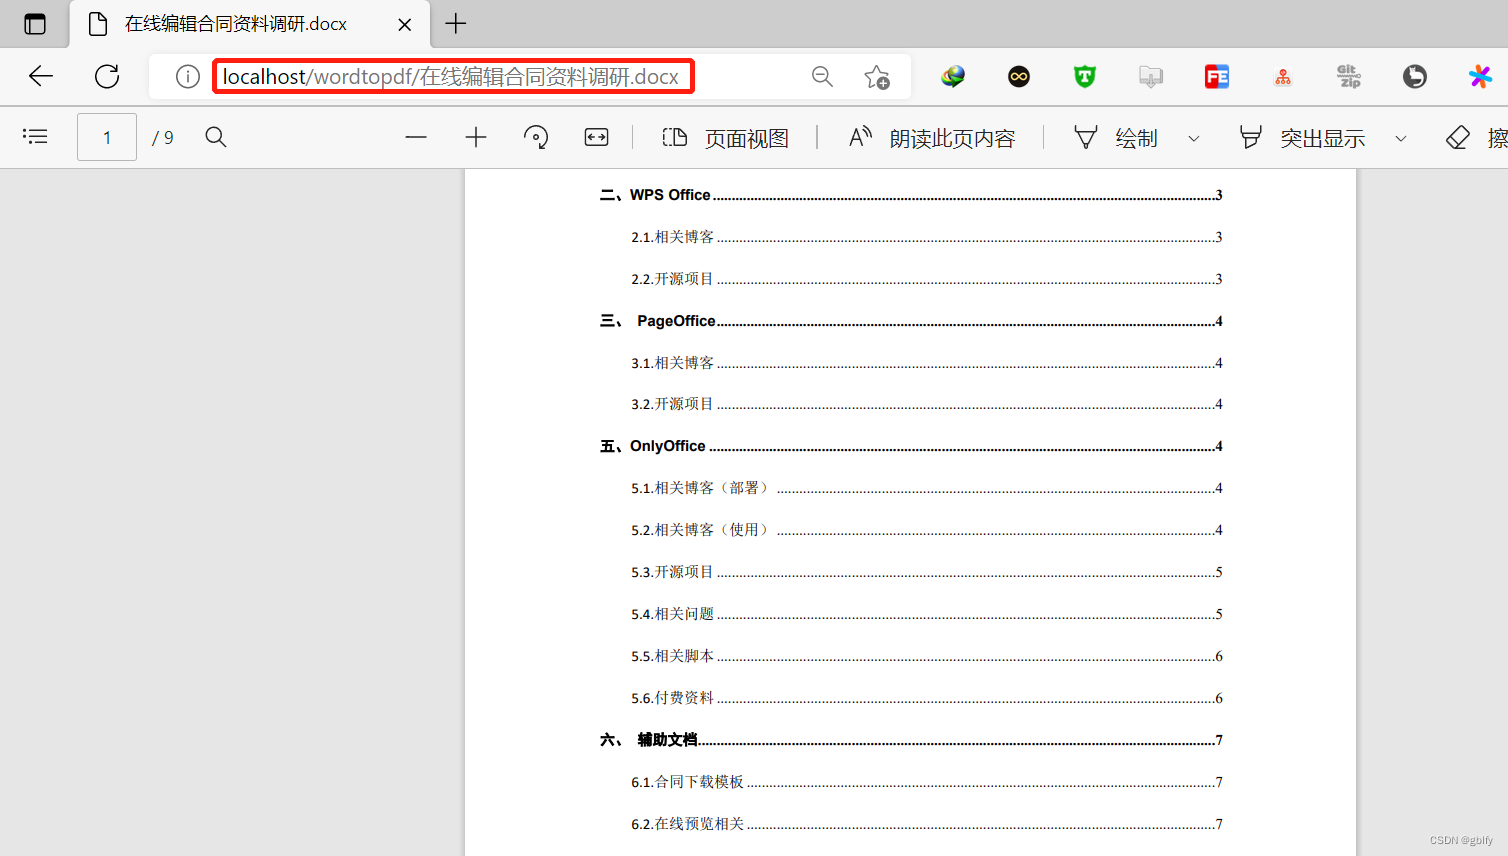Open the browser zoom-out magnifier icon
The height and width of the screenshot is (856, 1508).
click(x=822, y=76)
